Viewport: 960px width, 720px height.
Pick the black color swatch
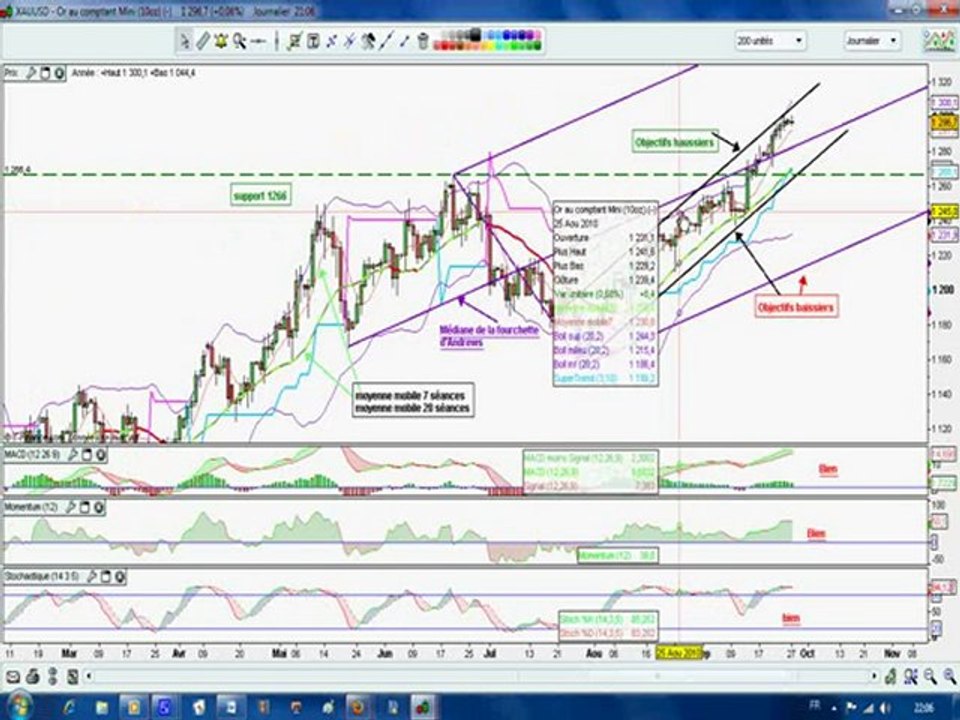pos(474,36)
